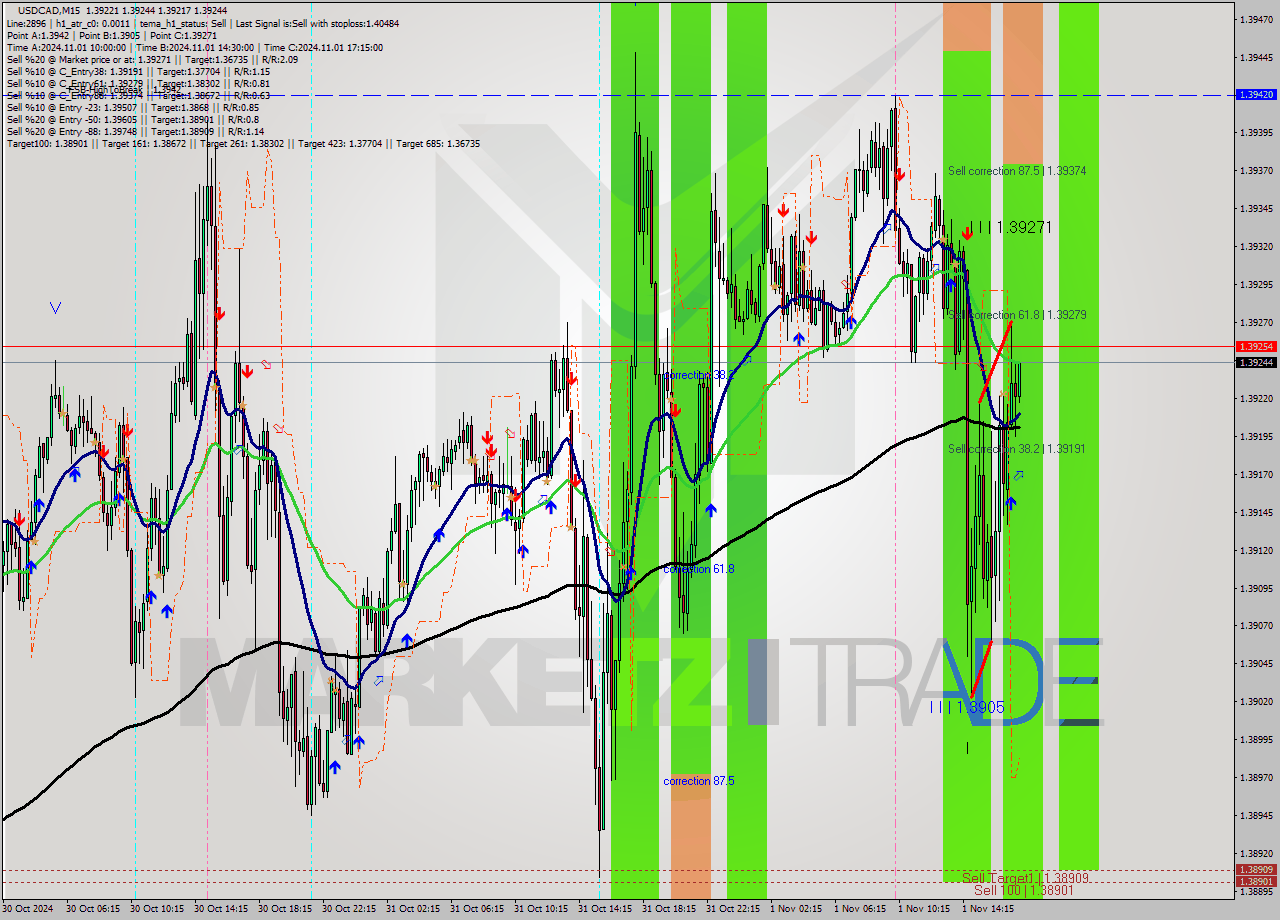This screenshot has width=1280, height=920.
Task: Click the 1.39120 price scale value
Action: click(1256, 550)
